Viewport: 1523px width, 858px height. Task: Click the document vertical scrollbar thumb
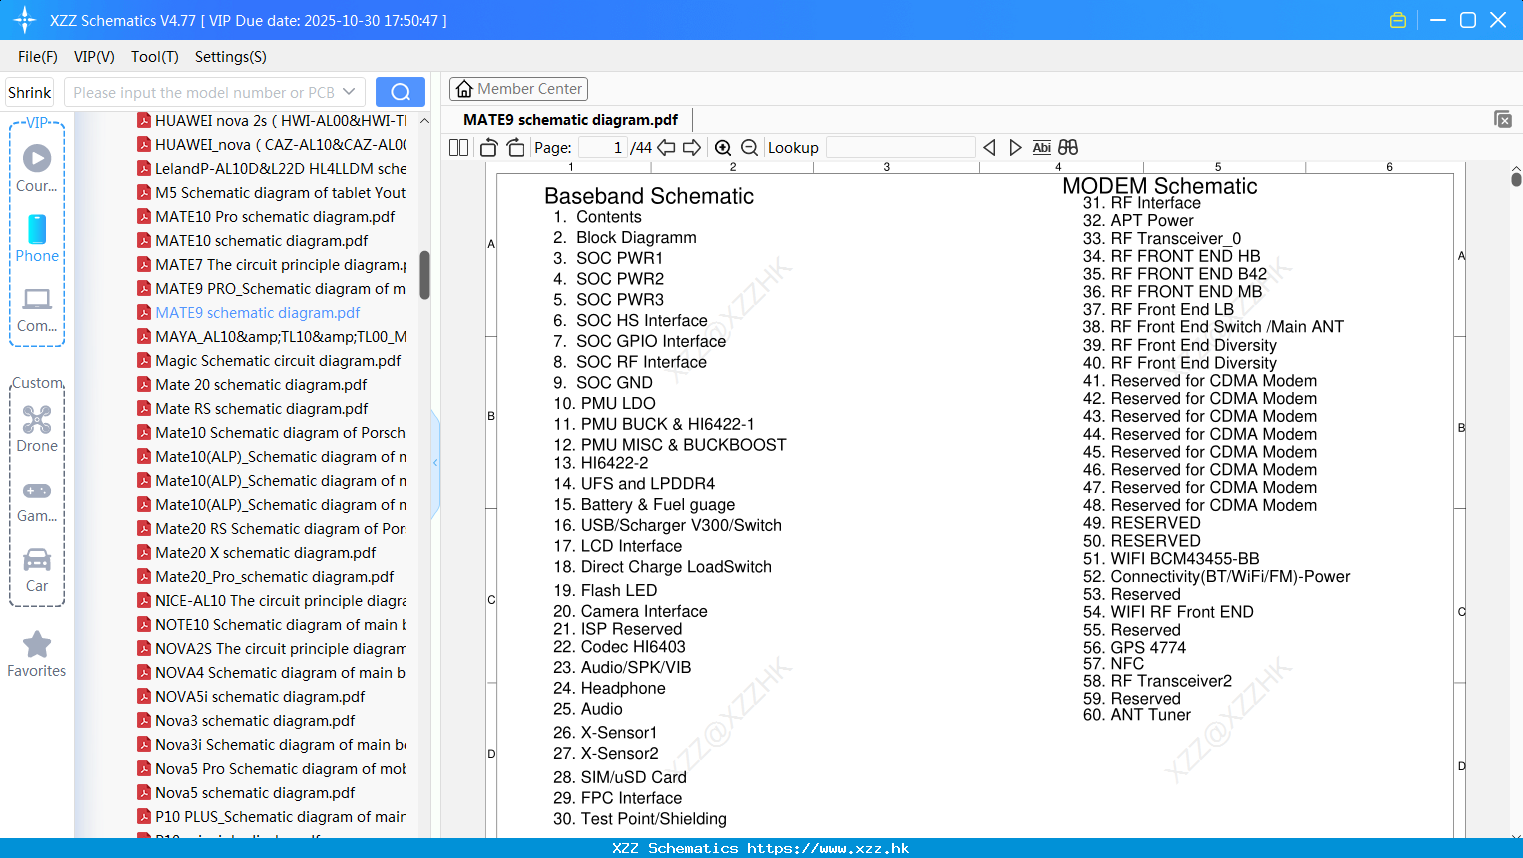coord(1516,179)
